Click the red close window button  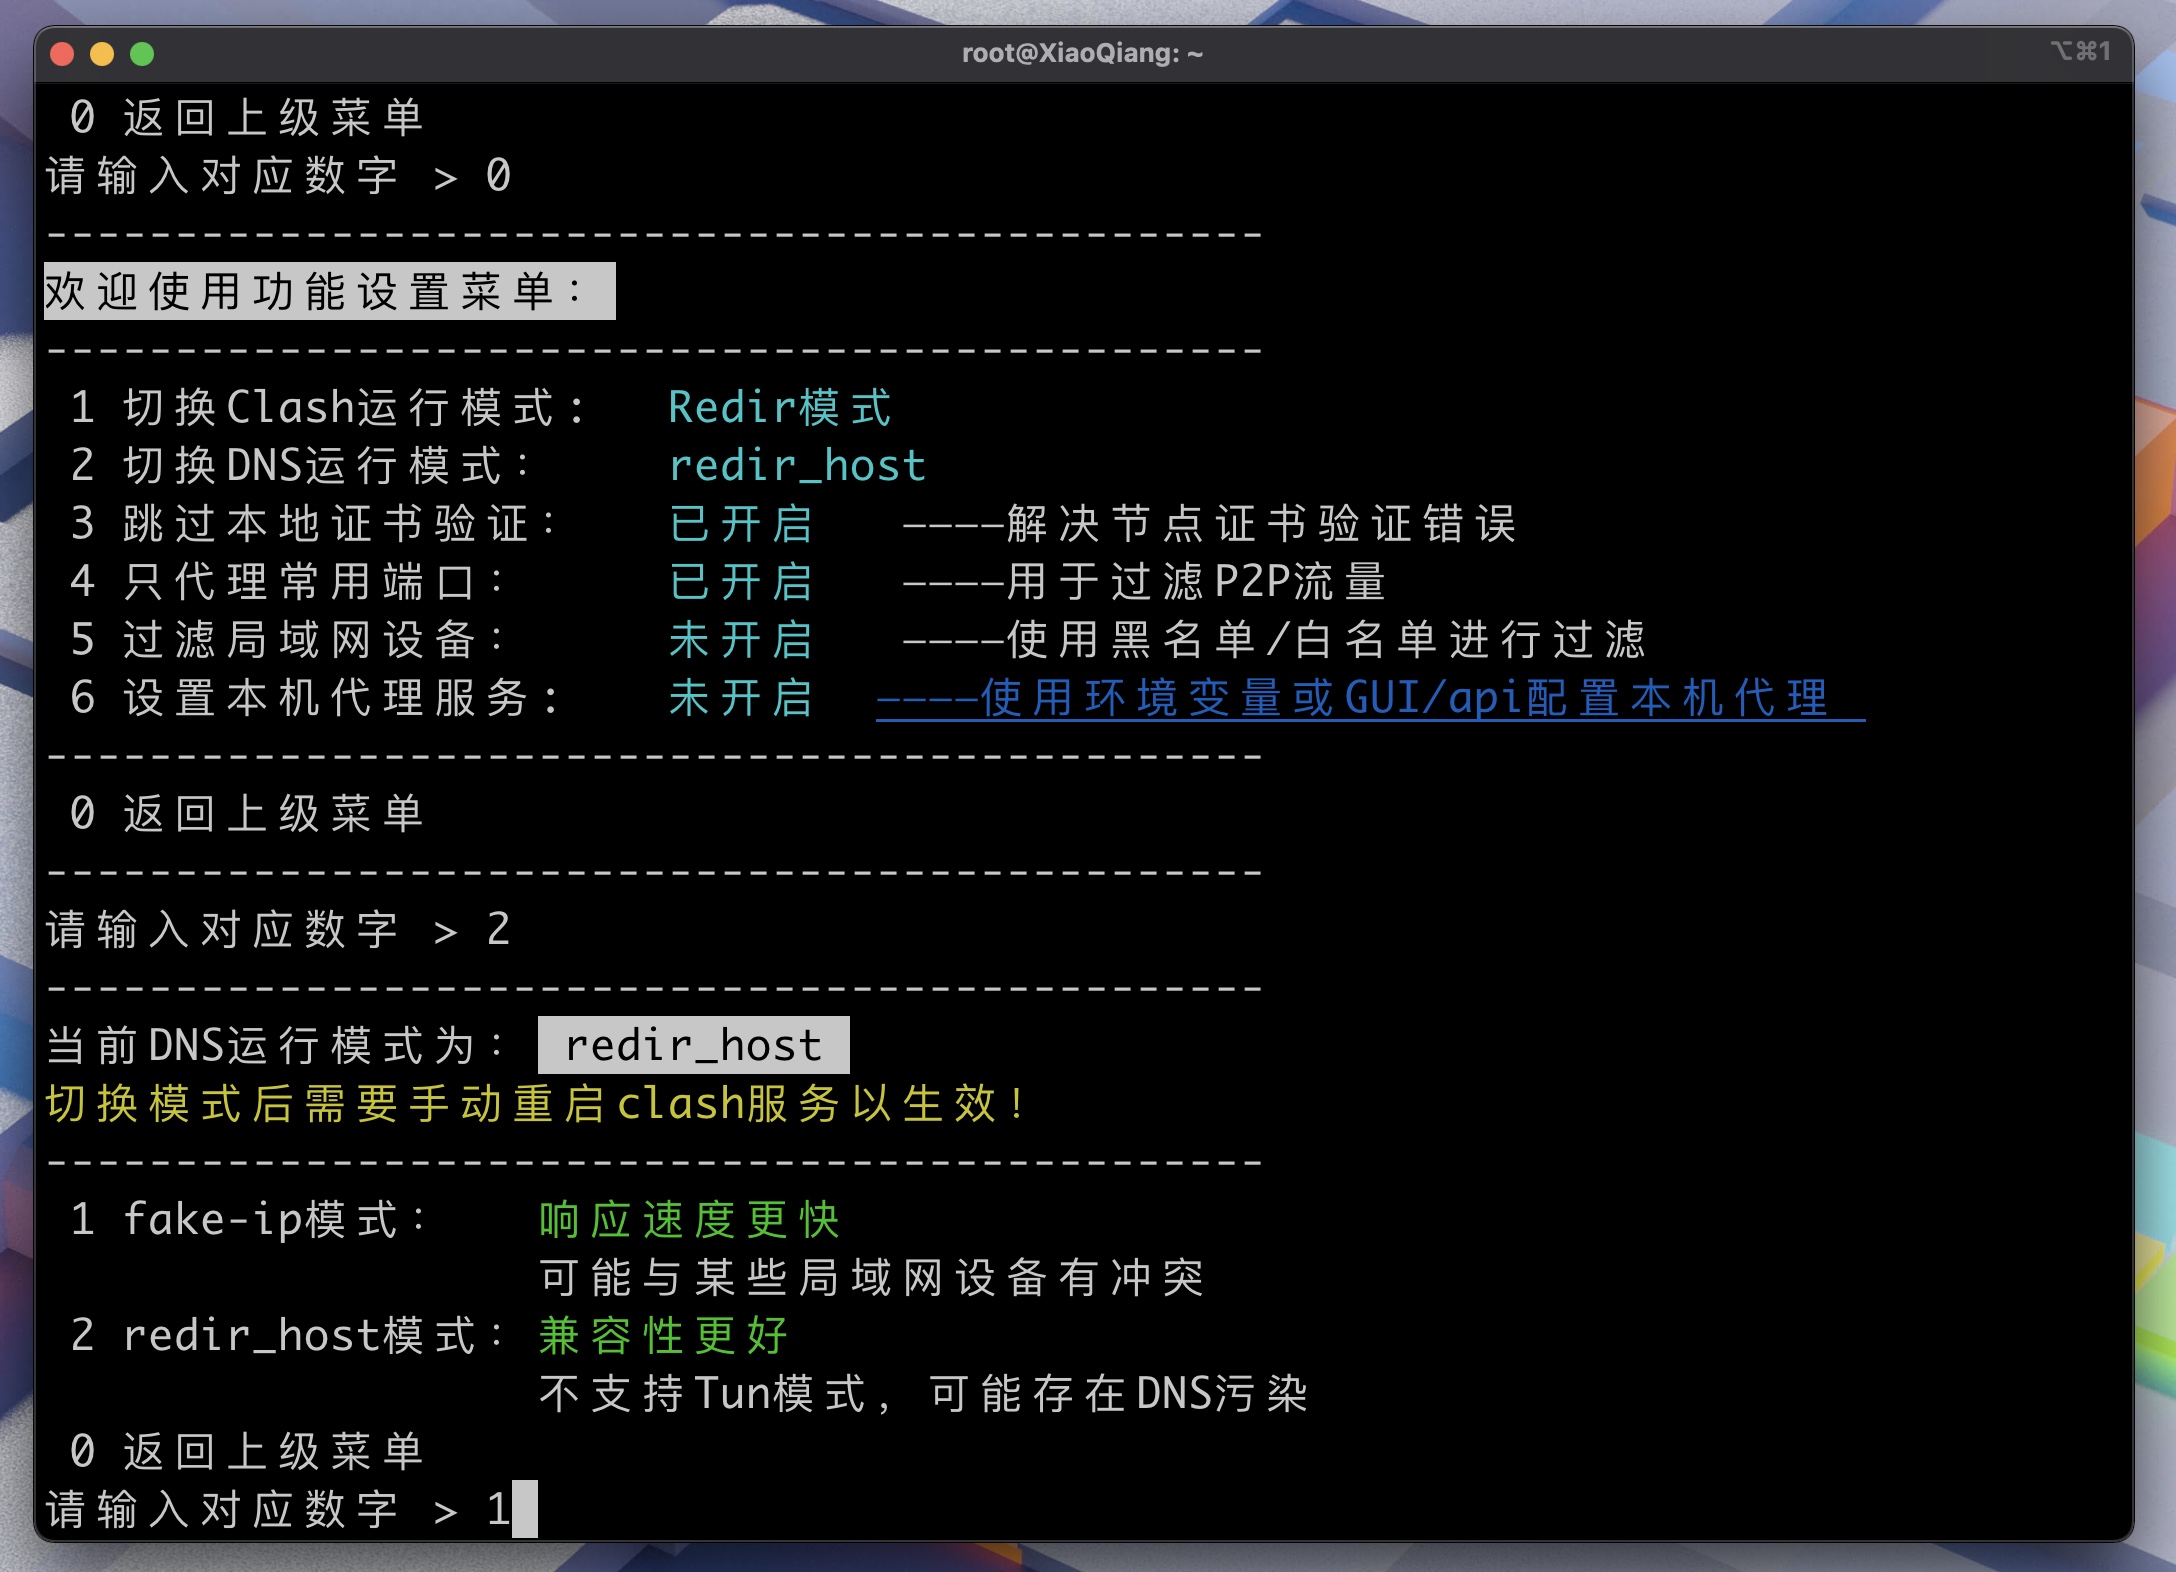(x=62, y=54)
